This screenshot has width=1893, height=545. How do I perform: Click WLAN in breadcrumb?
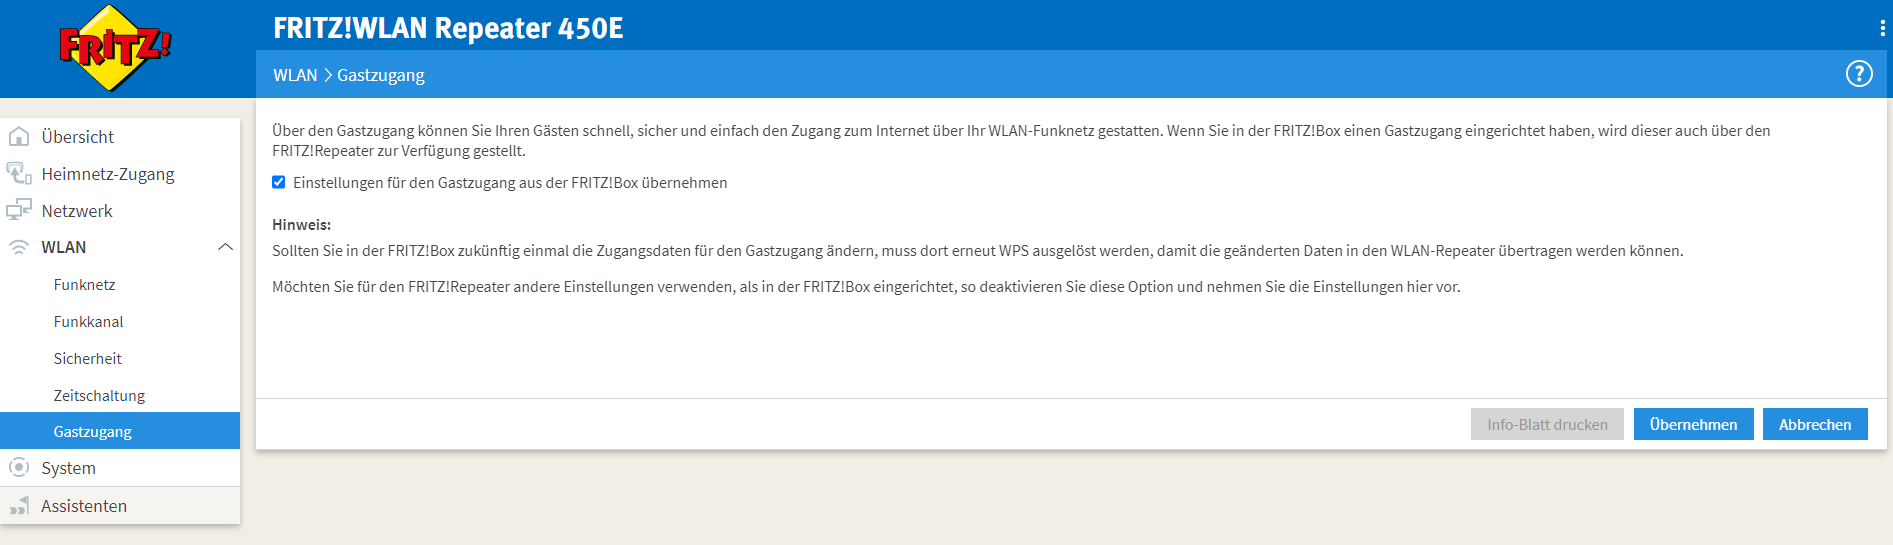295,75
